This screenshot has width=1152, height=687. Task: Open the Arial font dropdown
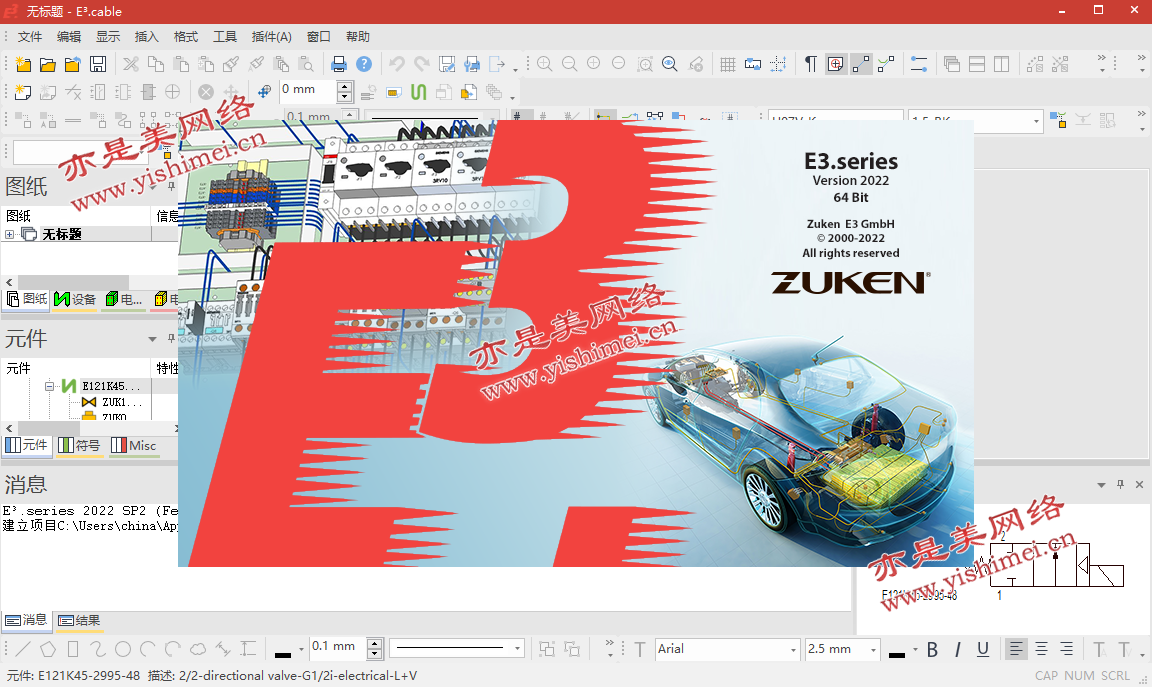[x=793, y=650]
